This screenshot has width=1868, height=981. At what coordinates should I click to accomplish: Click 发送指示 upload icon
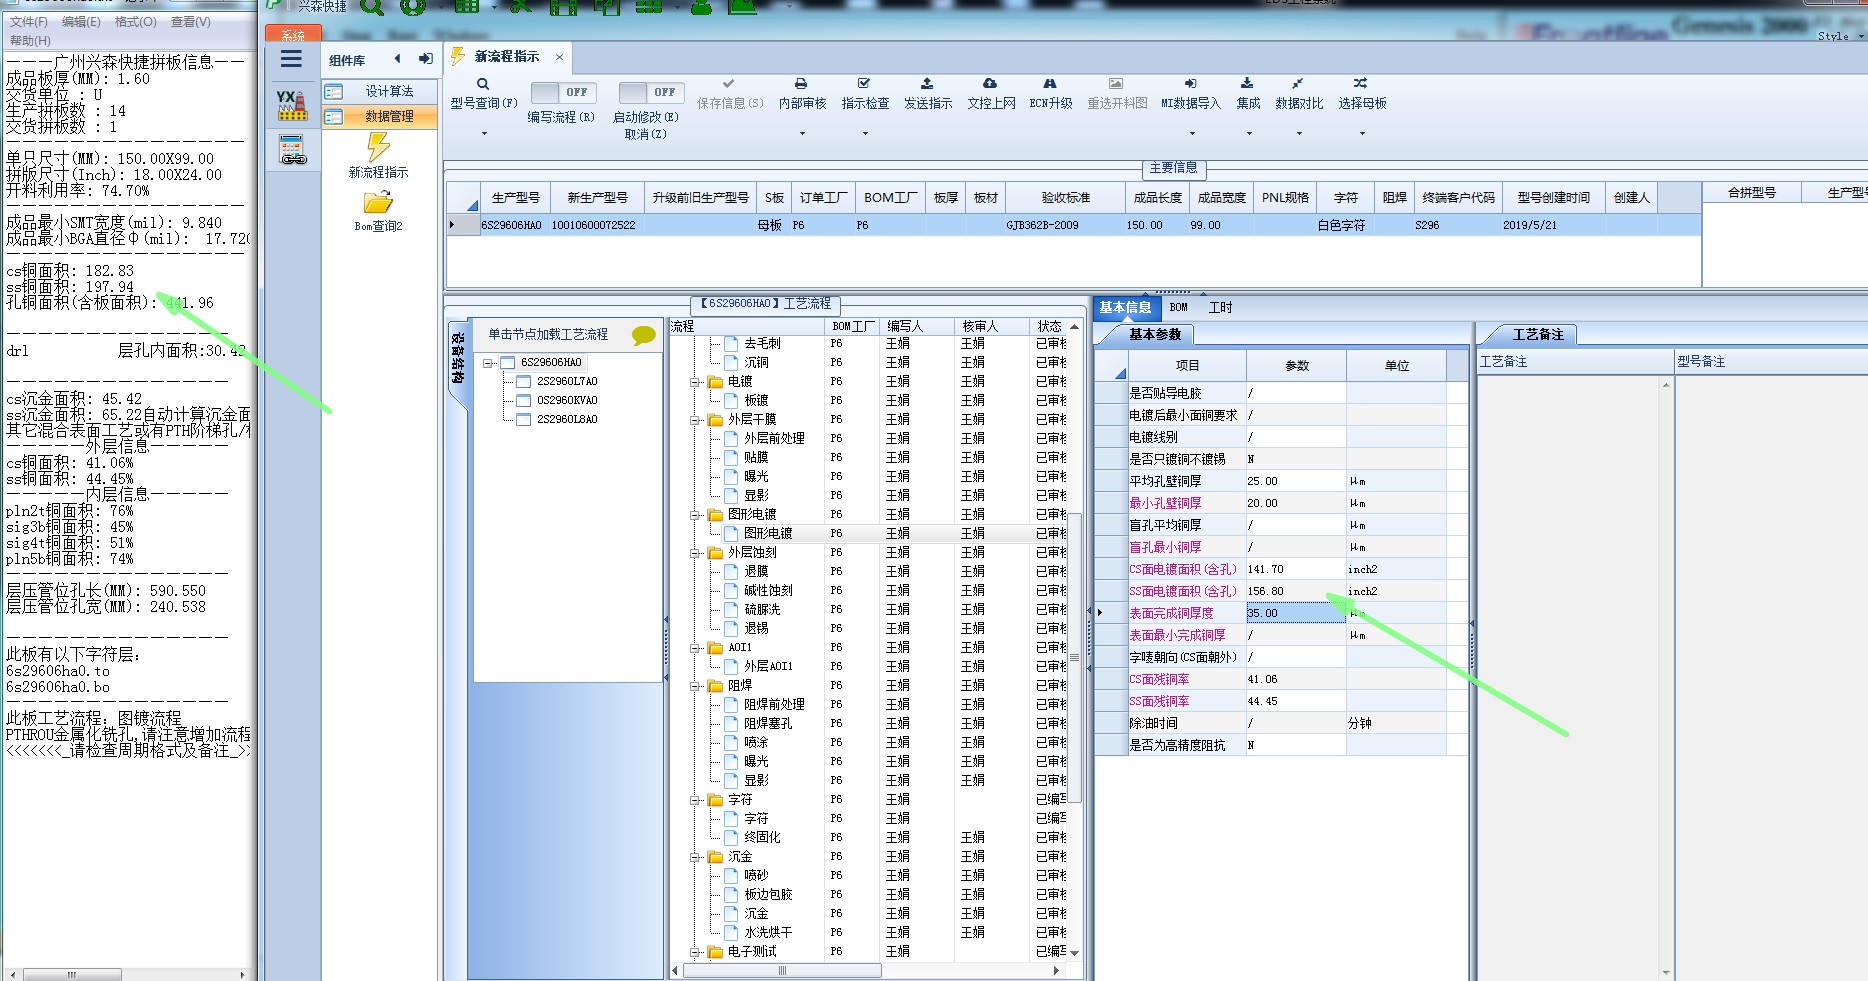(x=927, y=84)
